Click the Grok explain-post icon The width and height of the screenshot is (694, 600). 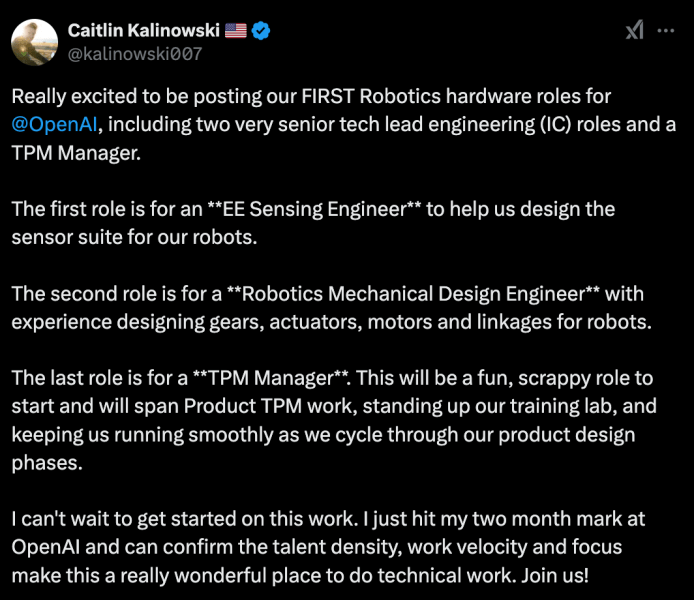coord(634,31)
